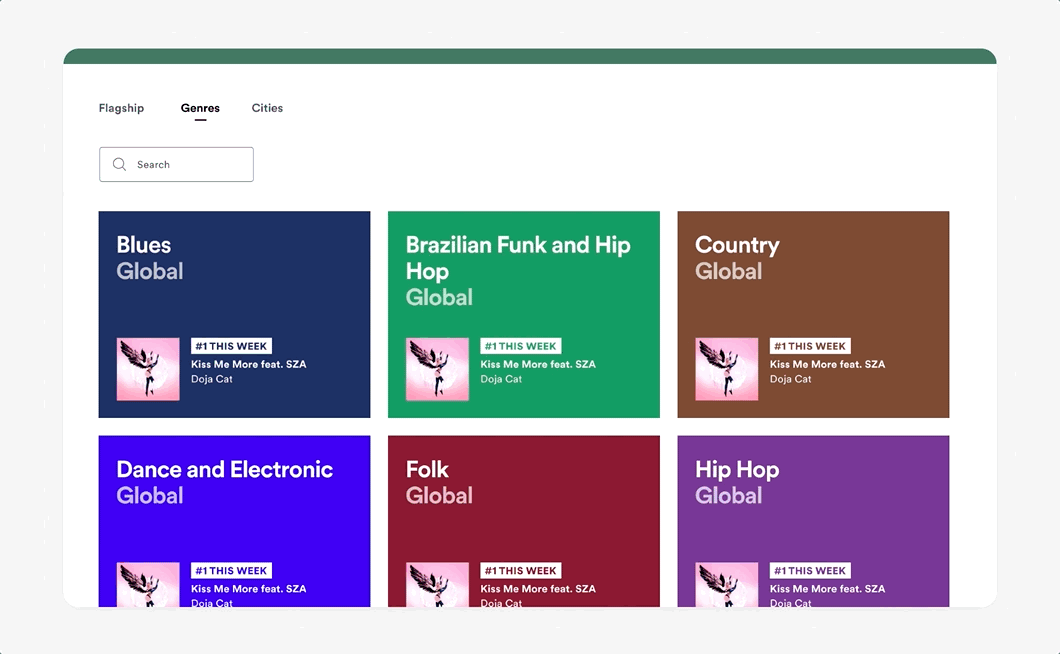Click '#1 THIS WEEK' badge in Dance and Electronic card
The width and height of the screenshot is (1060, 654).
coord(231,571)
